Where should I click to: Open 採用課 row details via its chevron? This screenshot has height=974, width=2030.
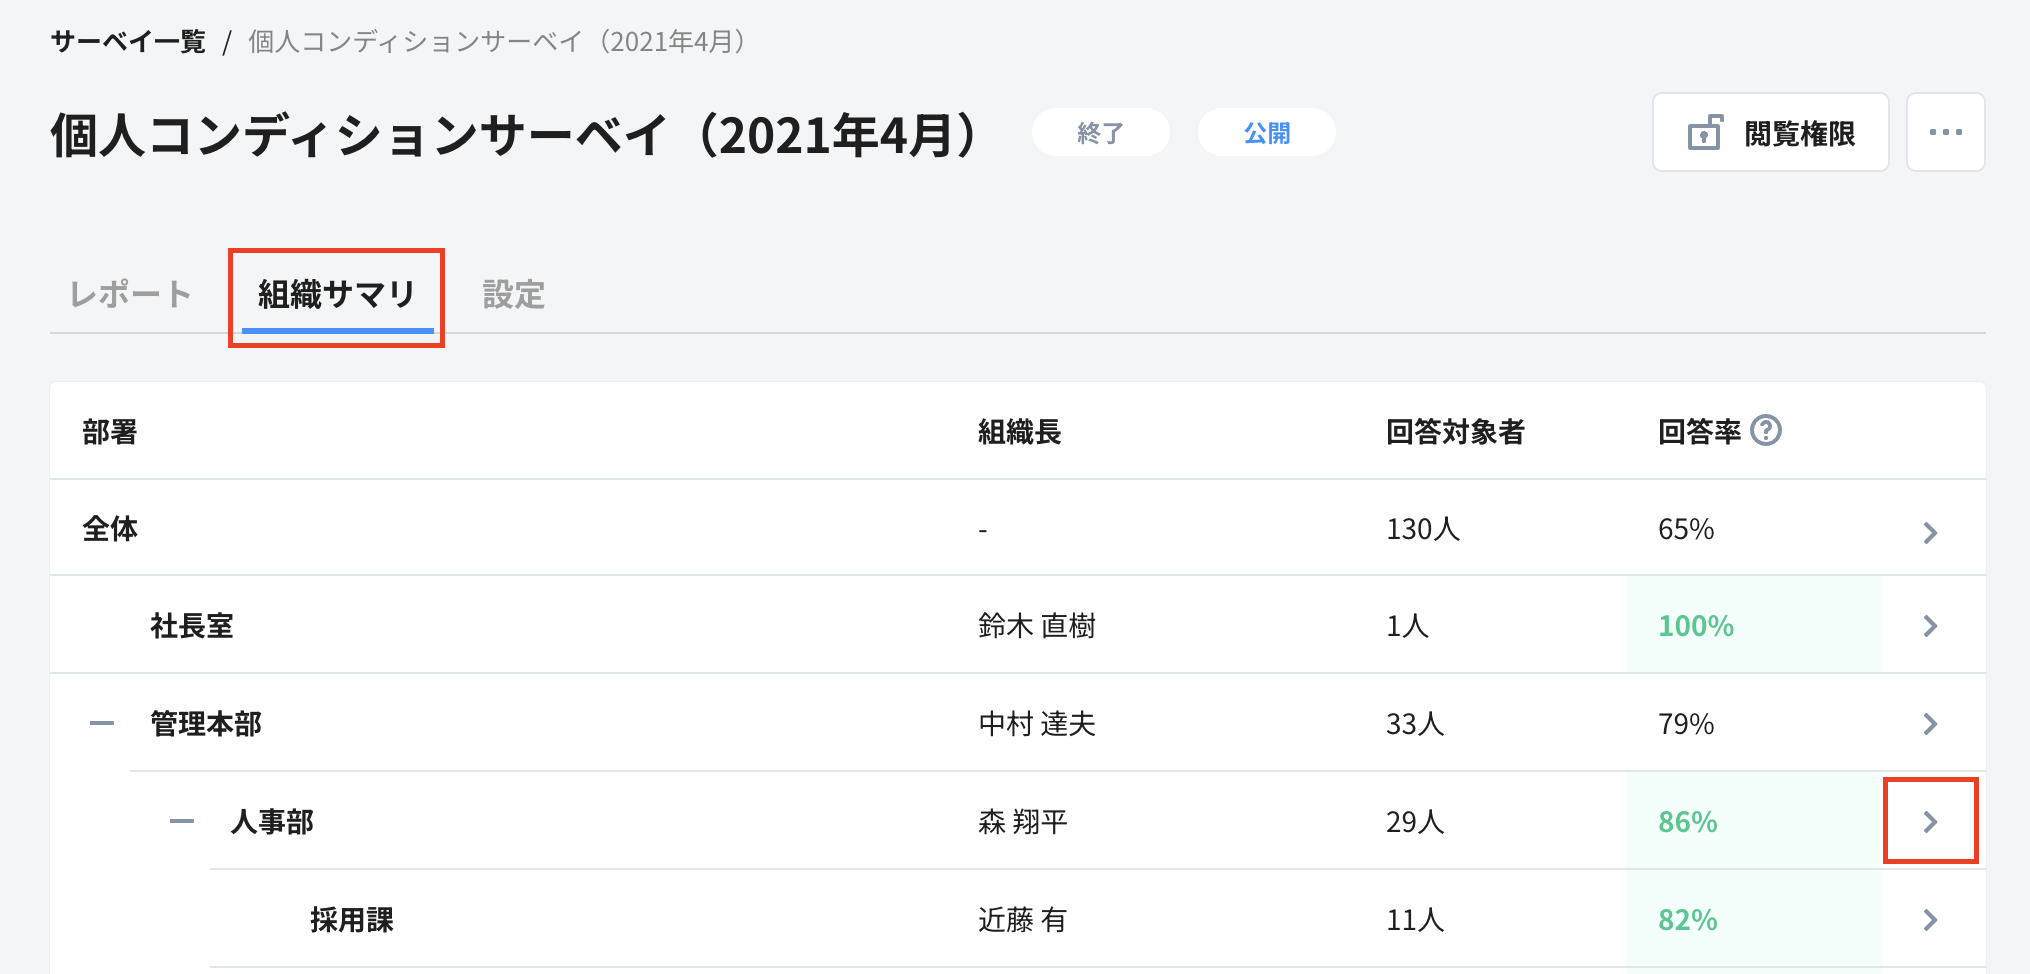pyautogui.click(x=1930, y=919)
